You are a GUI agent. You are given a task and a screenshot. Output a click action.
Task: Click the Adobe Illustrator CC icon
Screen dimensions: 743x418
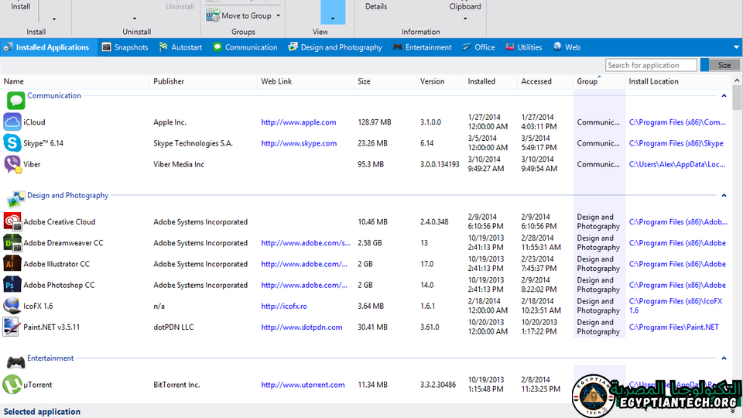(x=12, y=264)
